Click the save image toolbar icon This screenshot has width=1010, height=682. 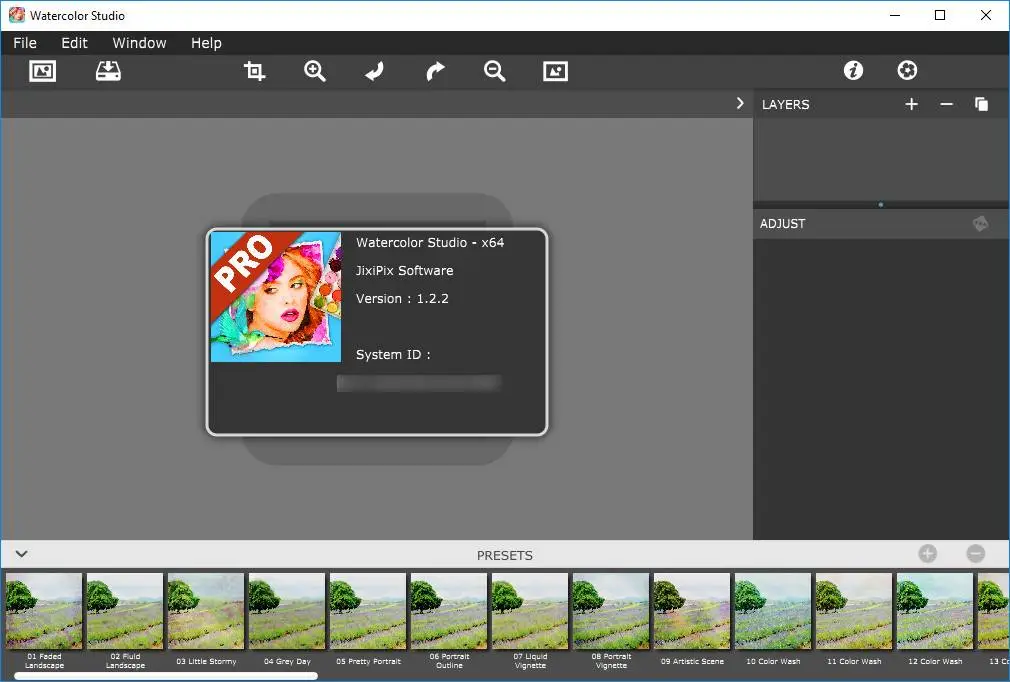(x=108, y=71)
